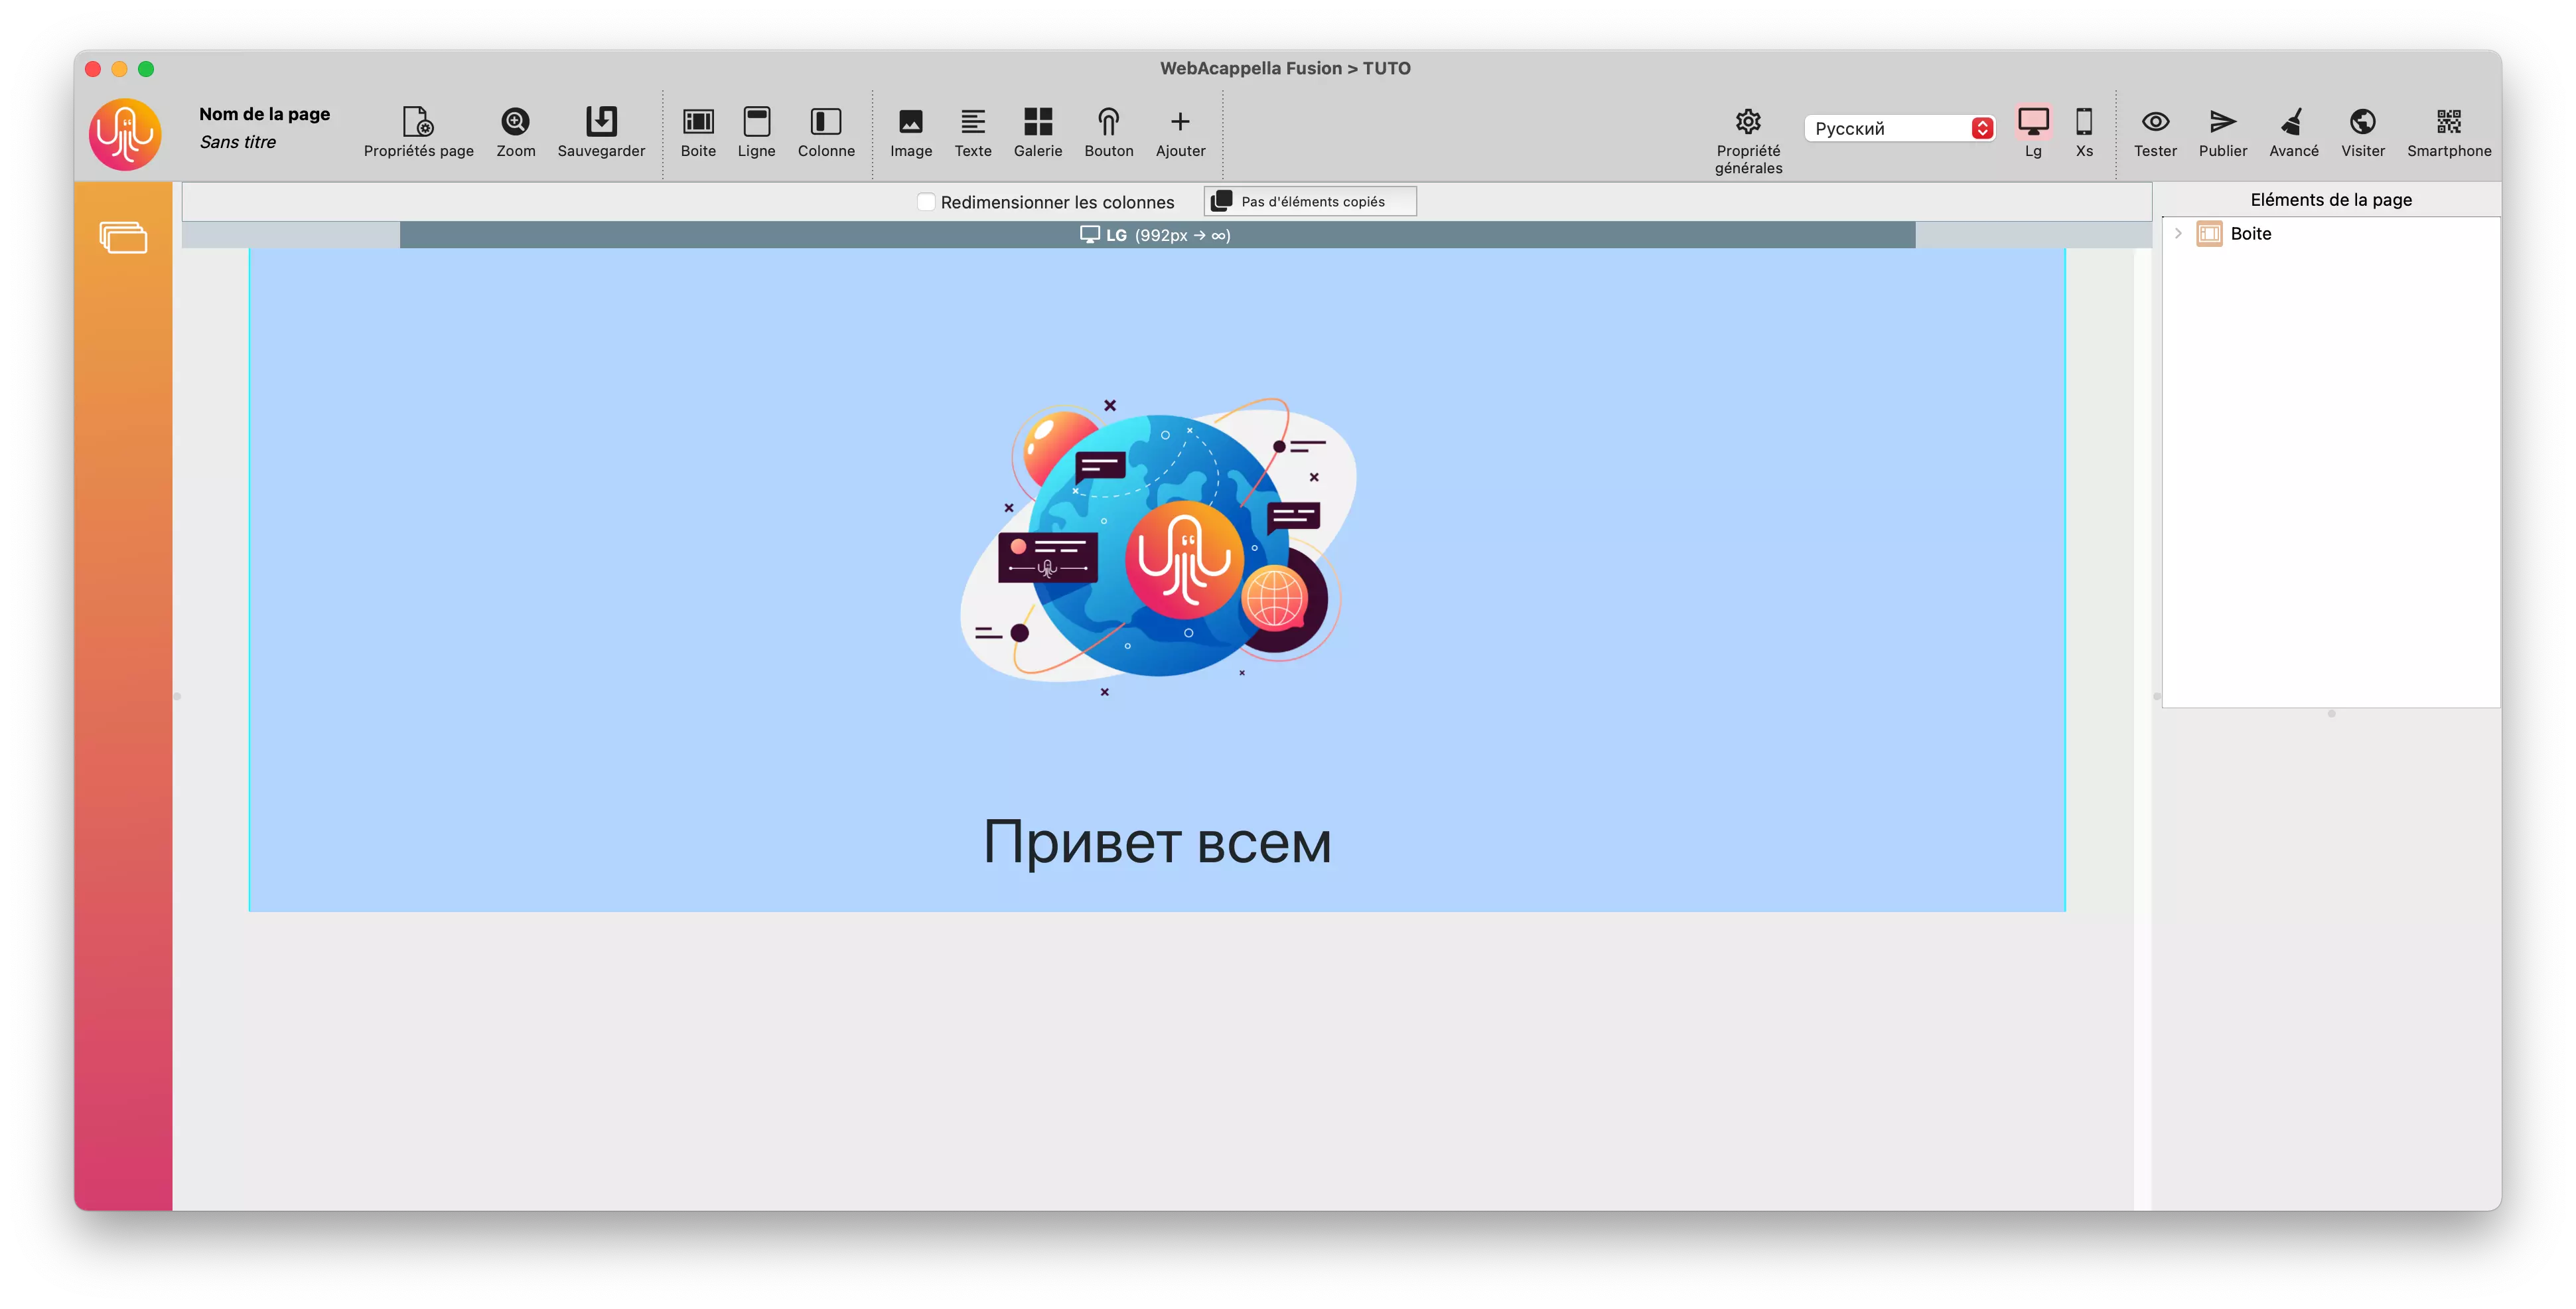Select the Image insertion tool
Viewport: 2576px width, 1309px height.
click(910, 133)
